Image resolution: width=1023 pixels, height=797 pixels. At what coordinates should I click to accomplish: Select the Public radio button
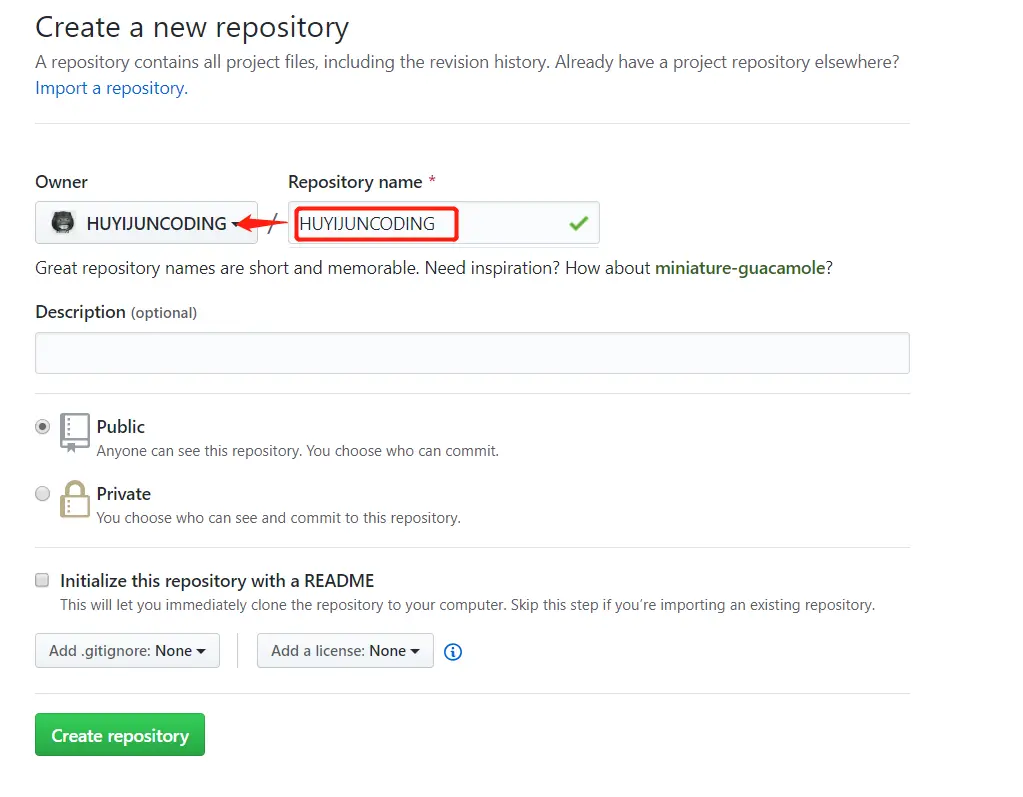42,426
